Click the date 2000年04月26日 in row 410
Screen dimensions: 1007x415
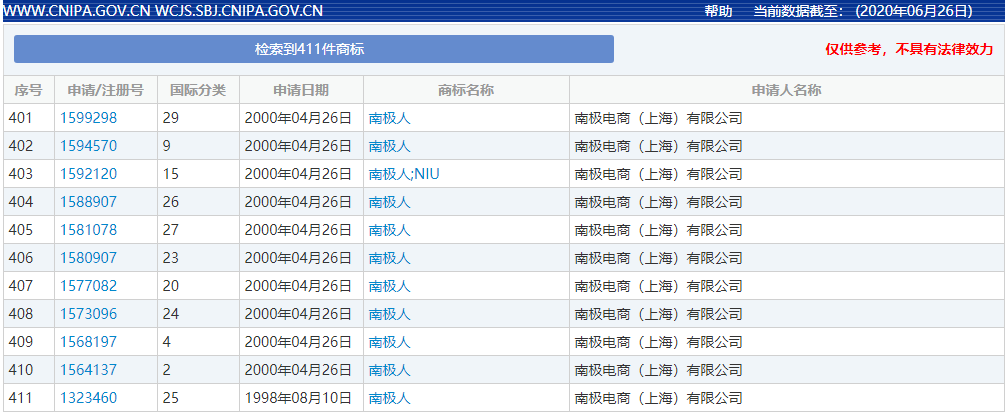pyautogui.click(x=299, y=370)
